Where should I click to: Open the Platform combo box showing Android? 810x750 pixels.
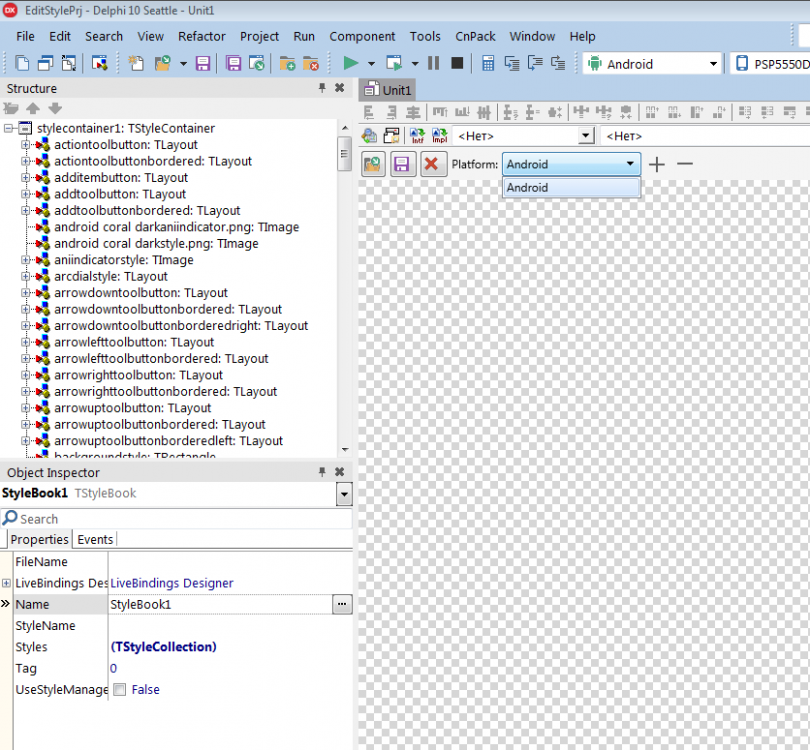coord(571,164)
